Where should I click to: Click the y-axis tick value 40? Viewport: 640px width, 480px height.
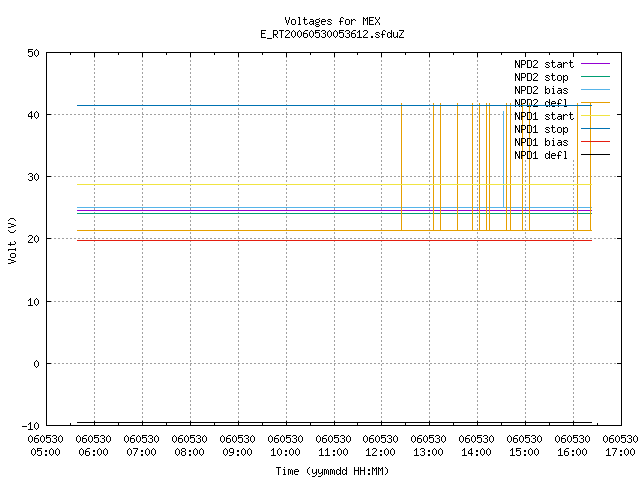(x=33, y=115)
